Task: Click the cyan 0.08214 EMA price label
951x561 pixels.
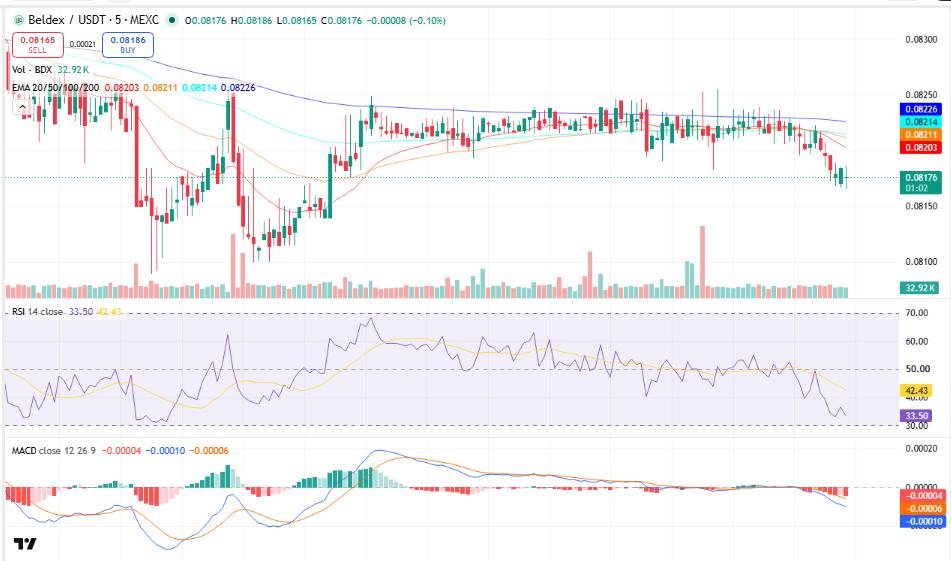Action: (921, 122)
